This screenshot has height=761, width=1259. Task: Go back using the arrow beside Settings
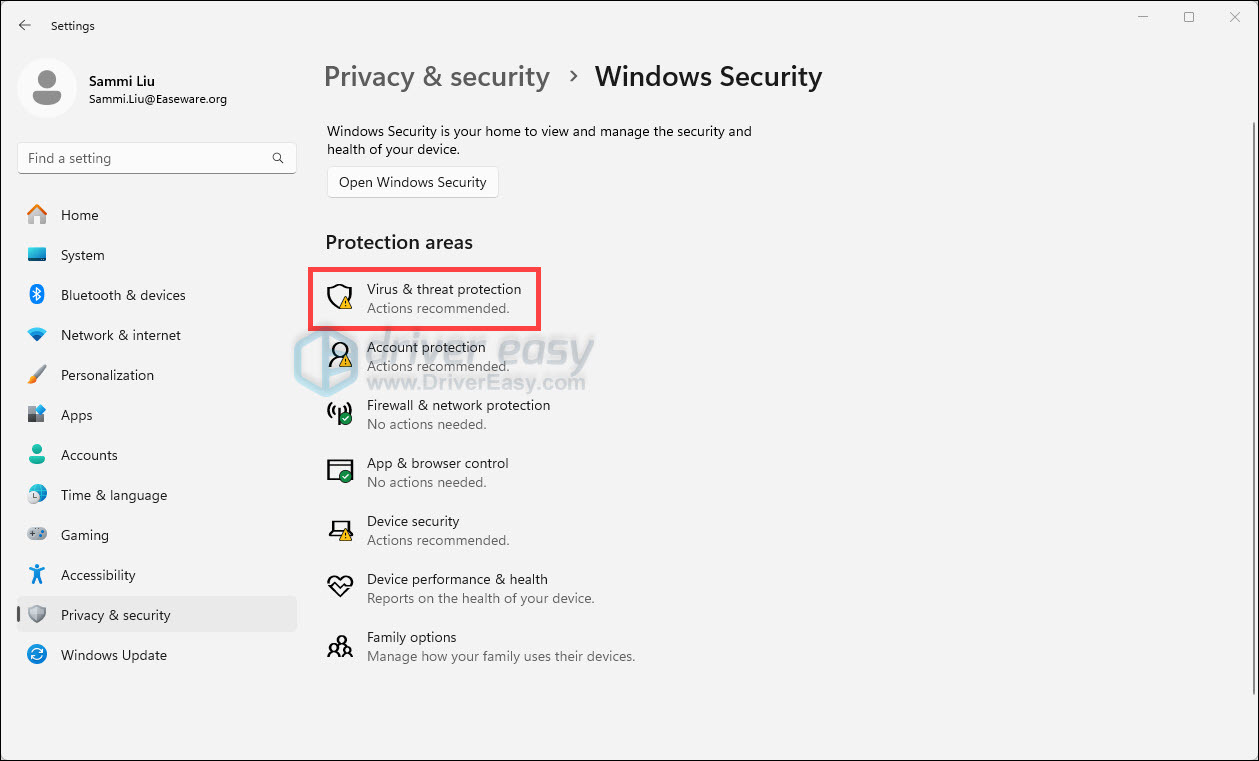pos(25,25)
